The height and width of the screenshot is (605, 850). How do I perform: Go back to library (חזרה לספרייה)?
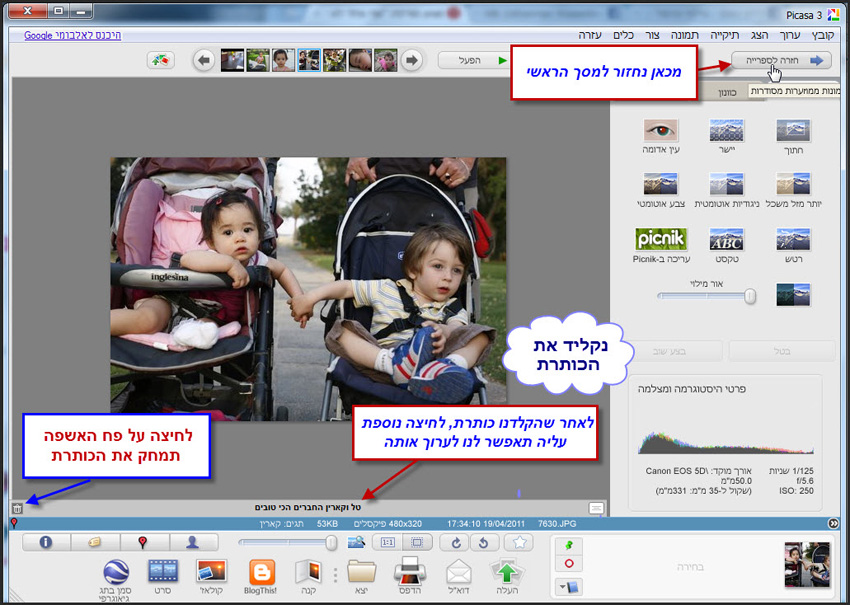(x=781, y=60)
